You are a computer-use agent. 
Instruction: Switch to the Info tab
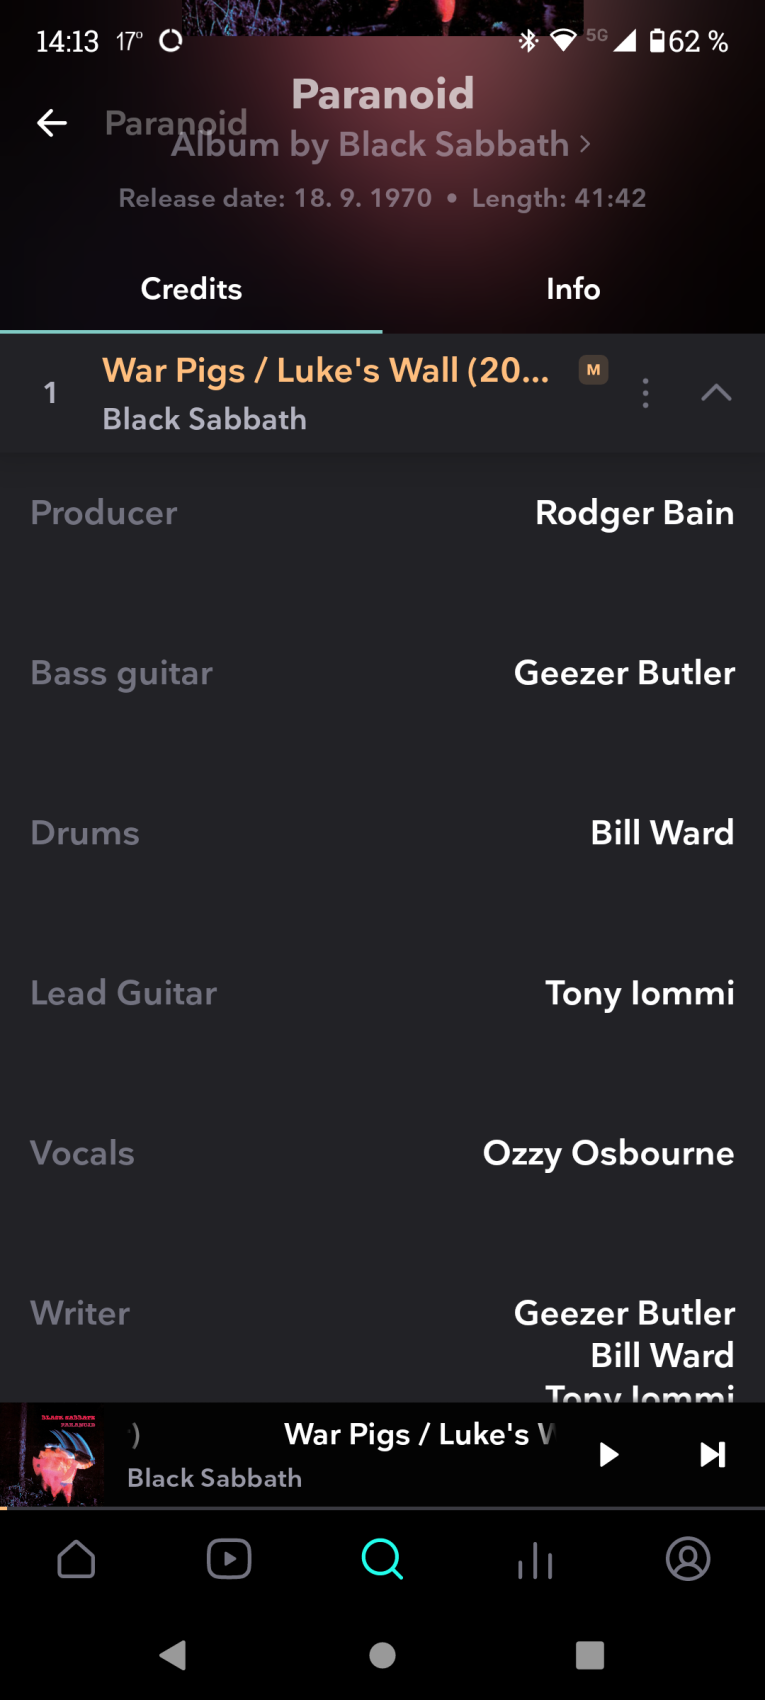[573, 289]
